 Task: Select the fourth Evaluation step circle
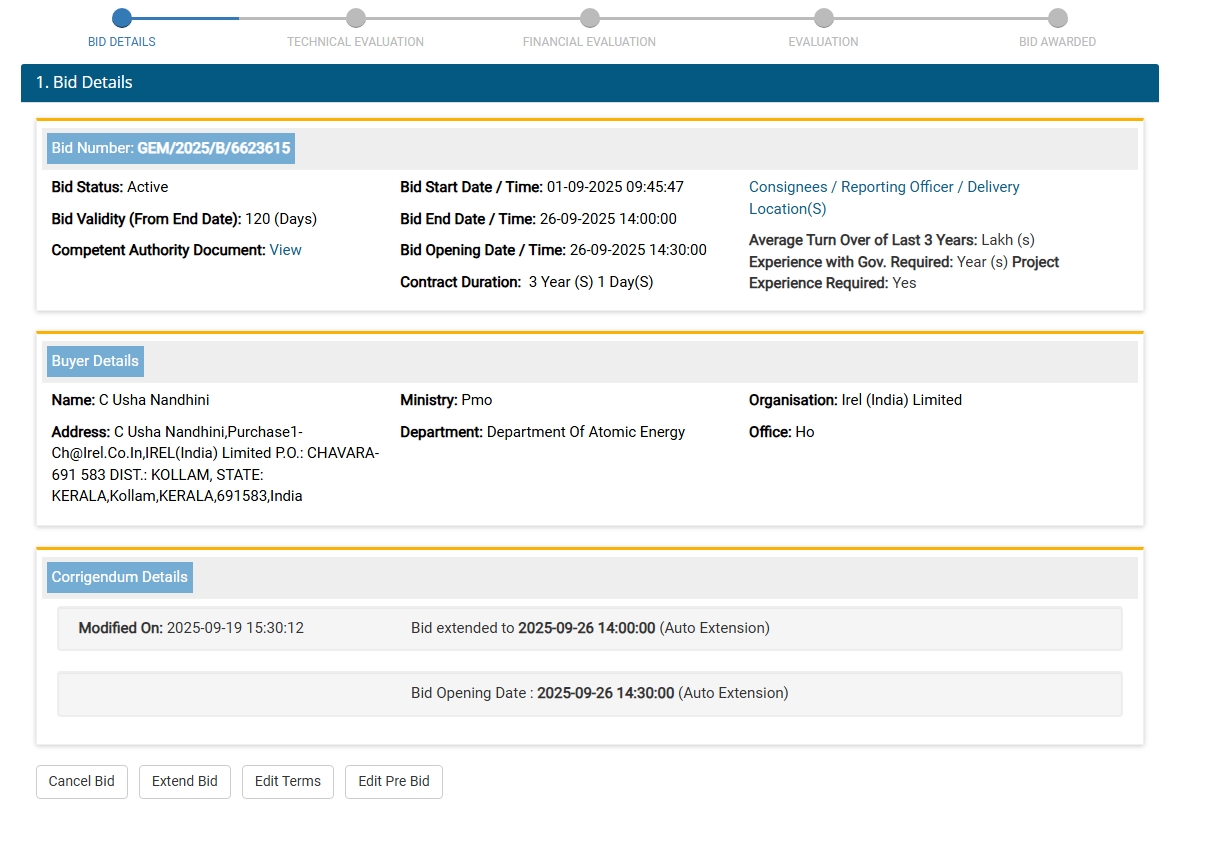[823, 18]
